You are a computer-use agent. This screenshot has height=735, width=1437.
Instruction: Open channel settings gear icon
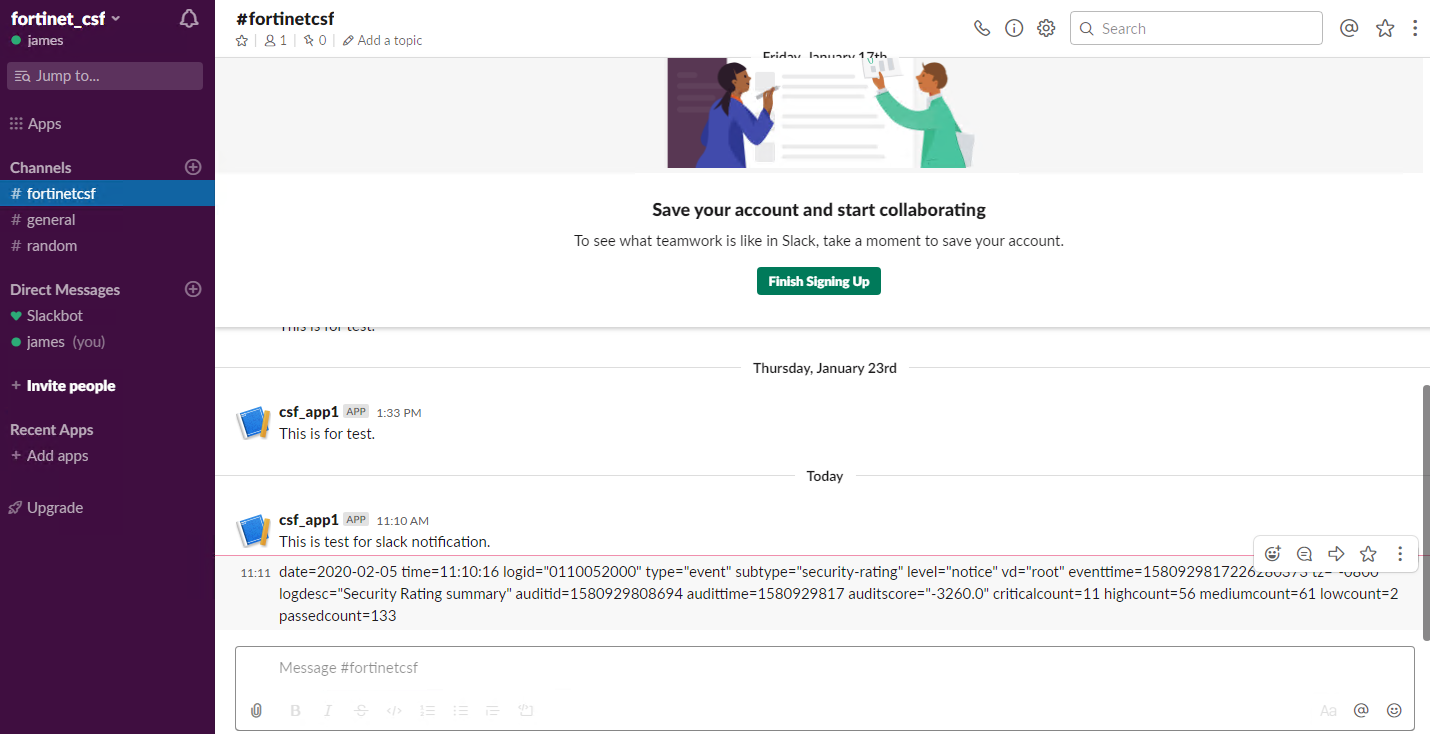(x=1046, y=28)
